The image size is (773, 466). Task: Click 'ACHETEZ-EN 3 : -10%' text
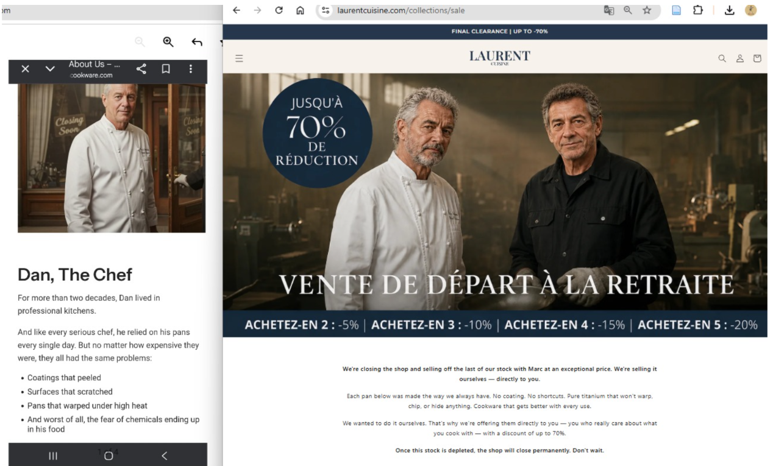point(431,325)
